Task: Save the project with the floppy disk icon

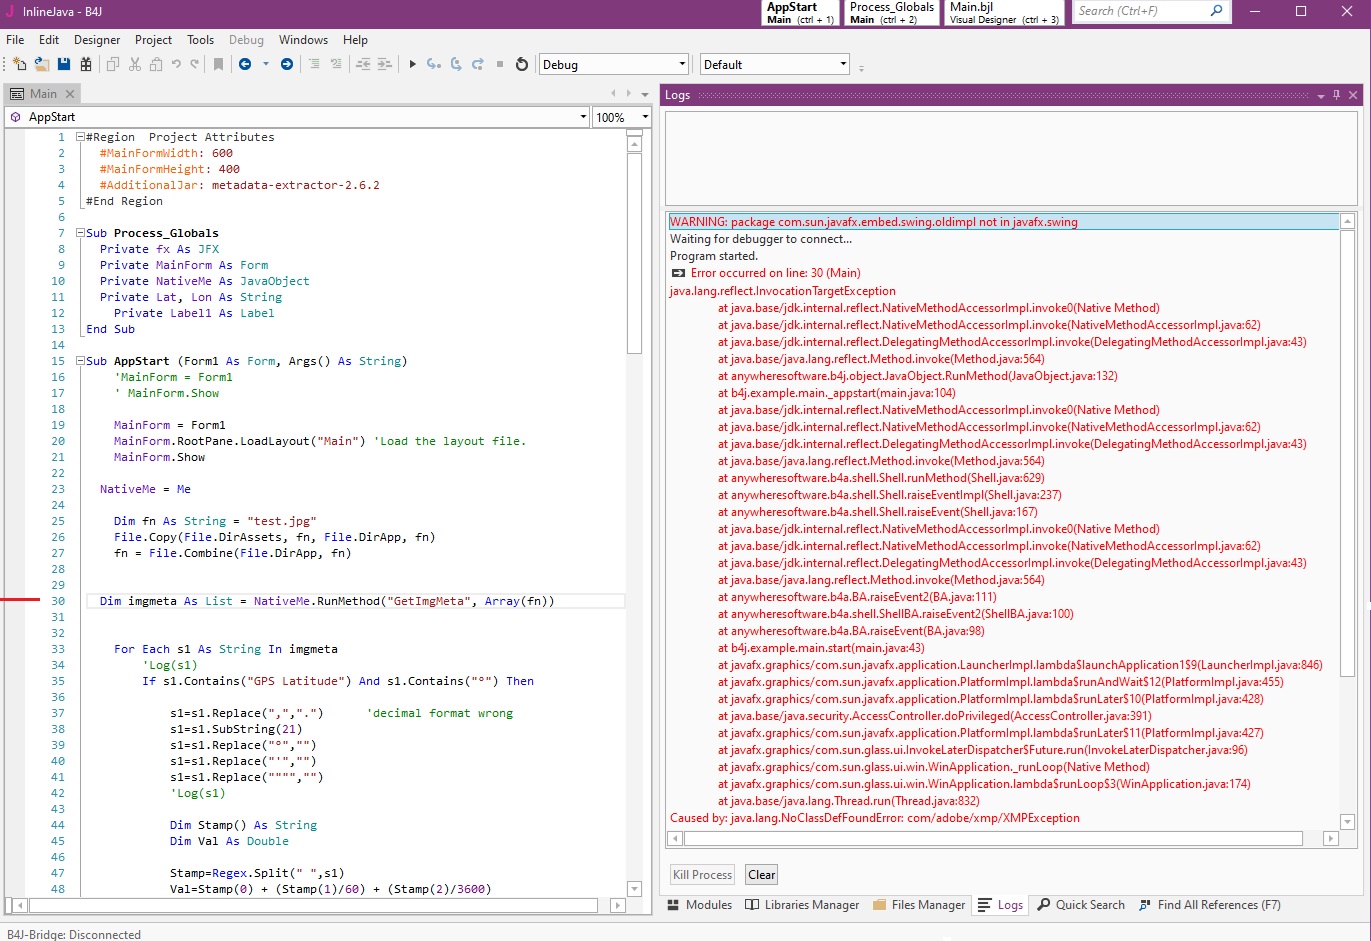Action: (64, 64)
